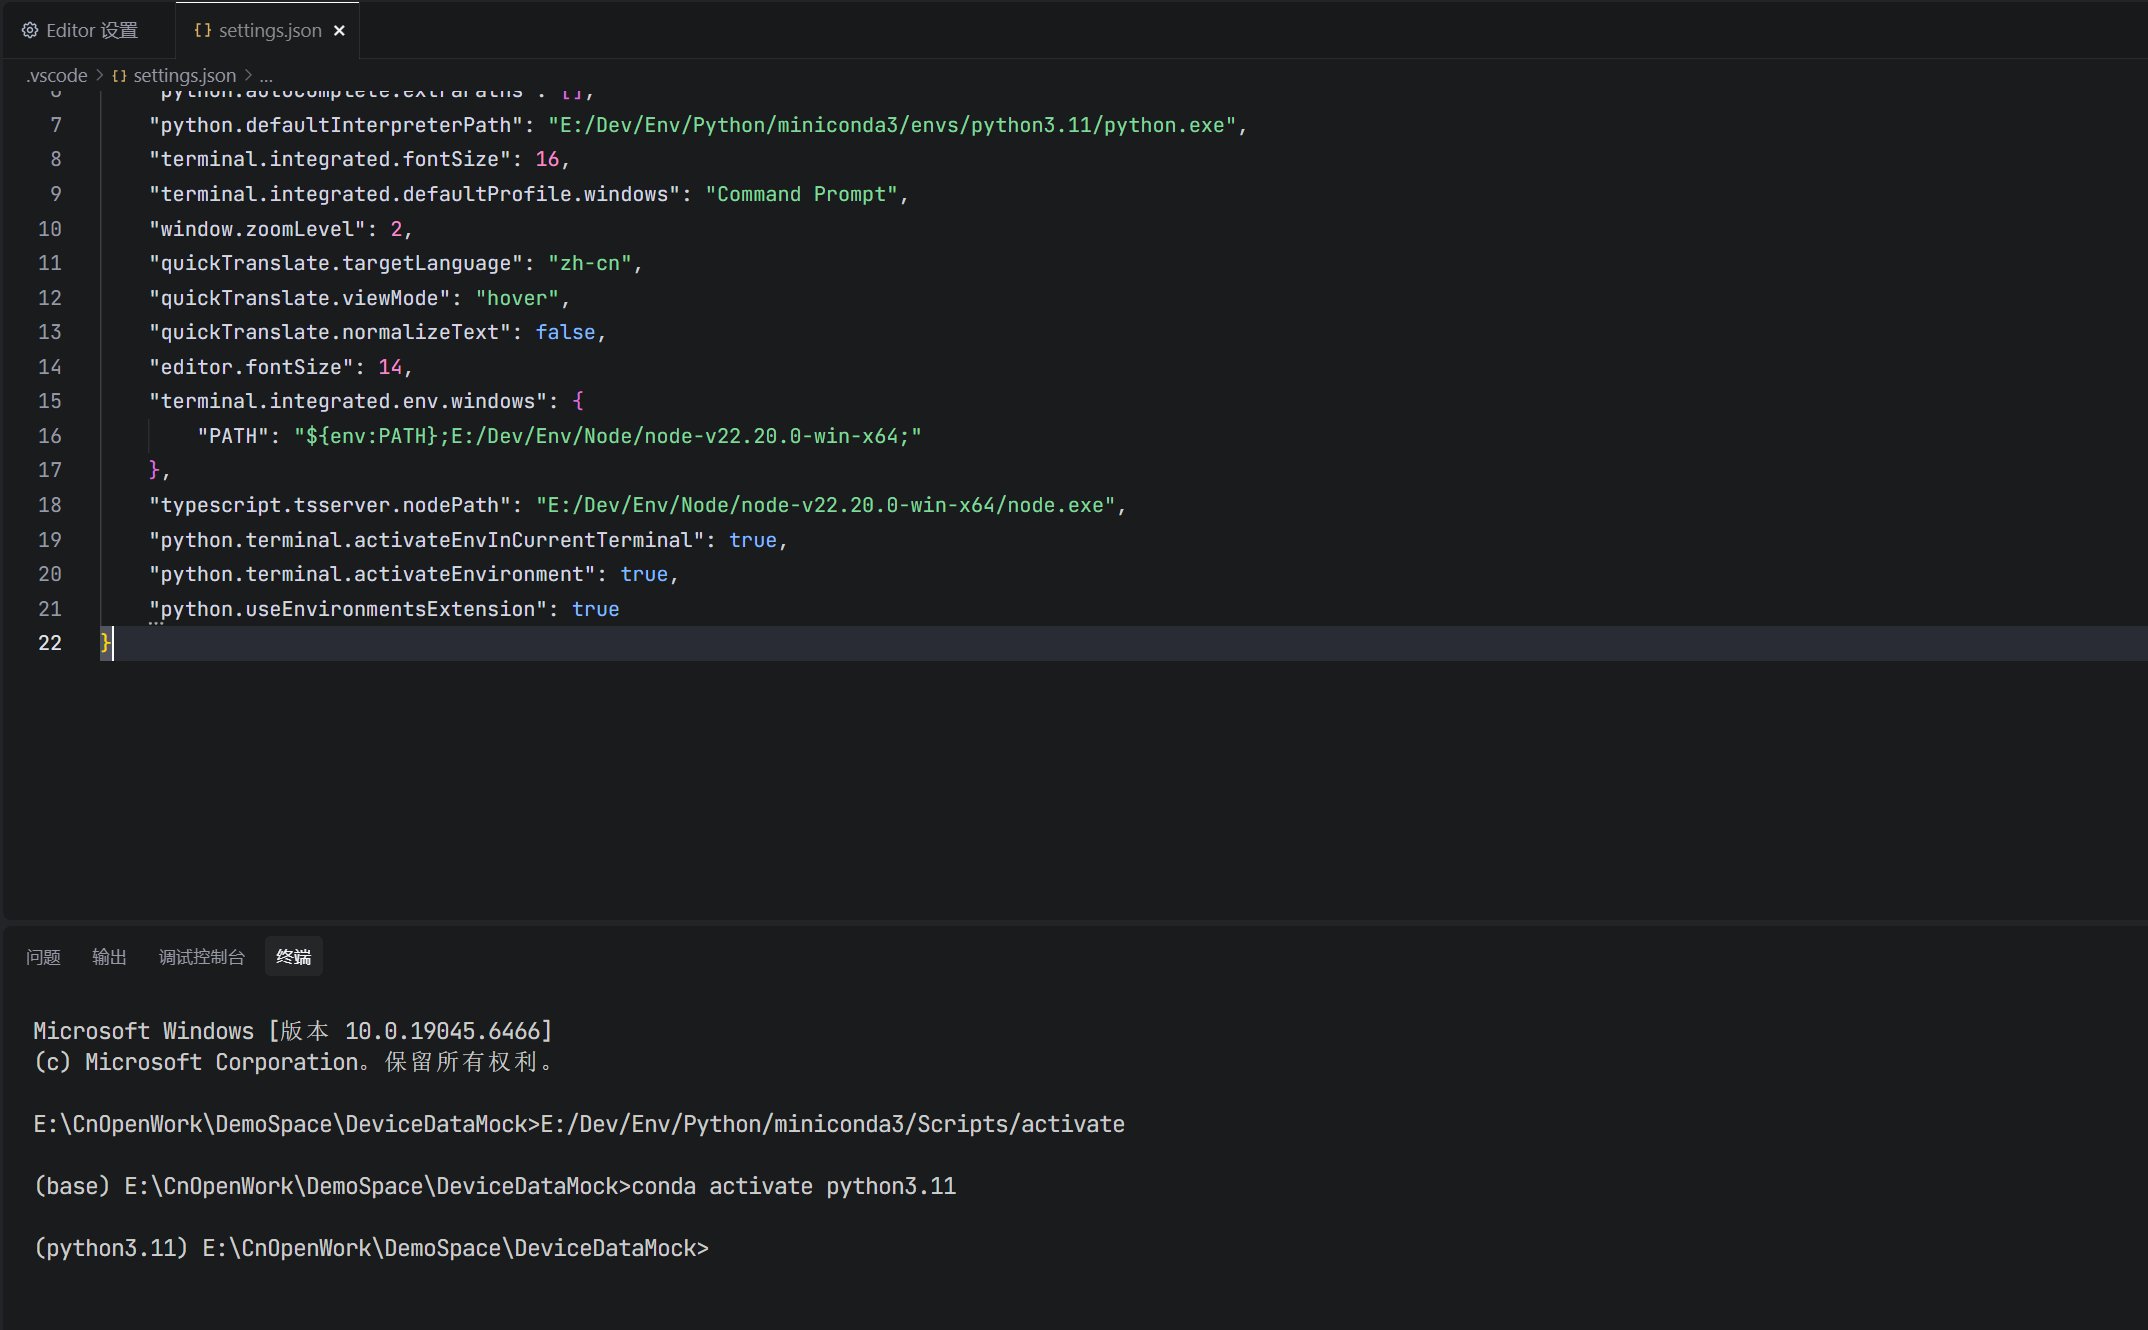Click the terminal prompt line with (python3.11)
The width and height of the screenshot is (2148, 1330).
pos(371,1248)
